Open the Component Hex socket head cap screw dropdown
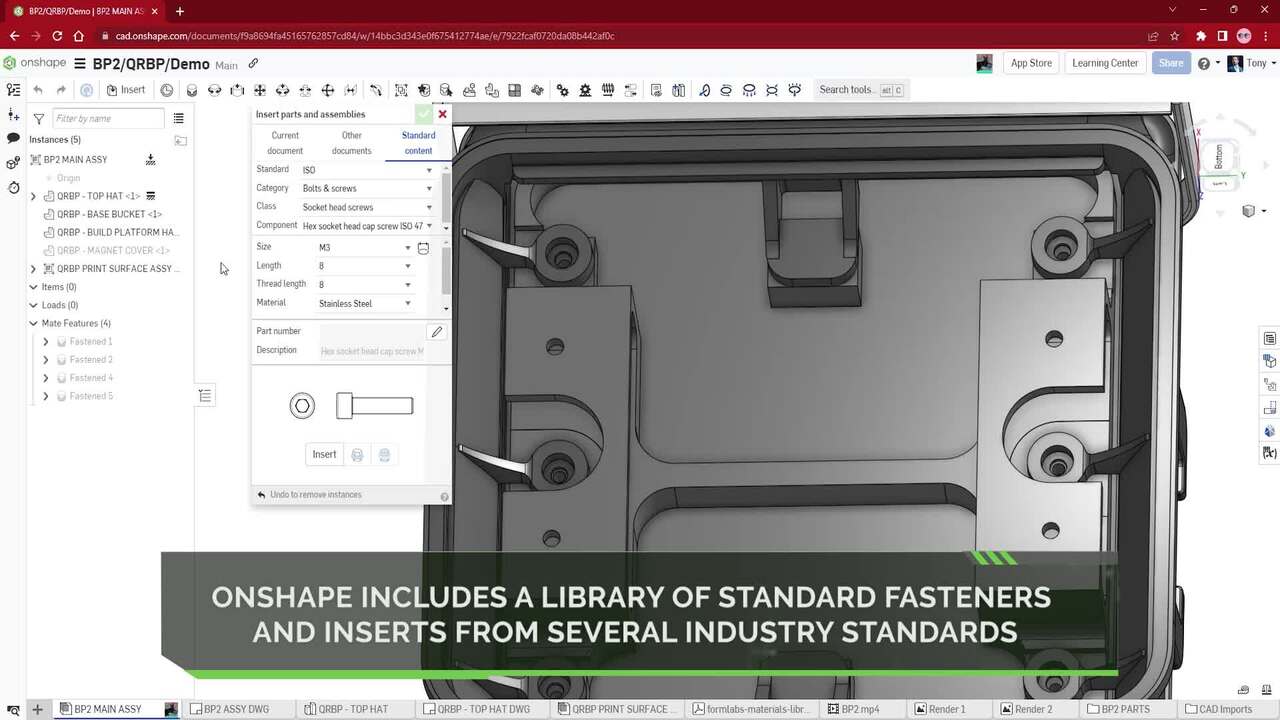 click(x=367, y=226)
